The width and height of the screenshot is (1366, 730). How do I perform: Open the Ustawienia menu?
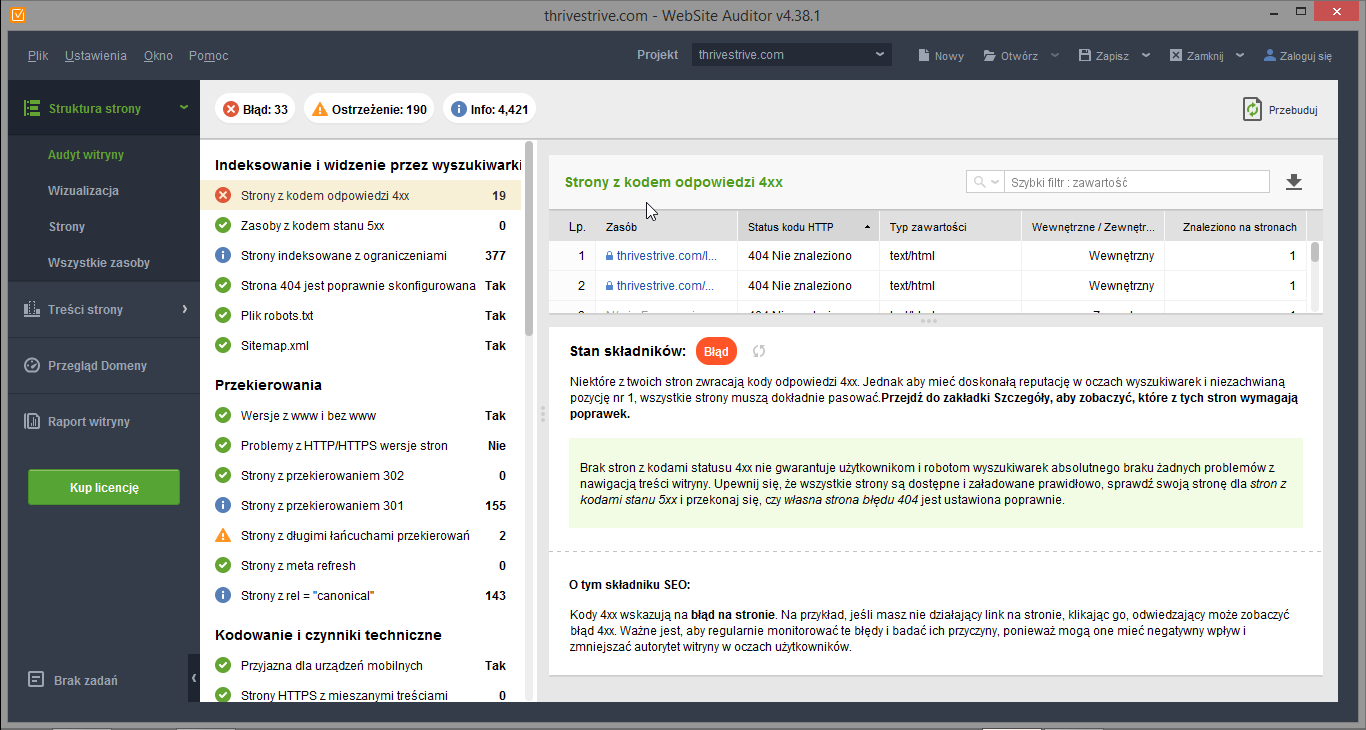click(x=96, y=56)
